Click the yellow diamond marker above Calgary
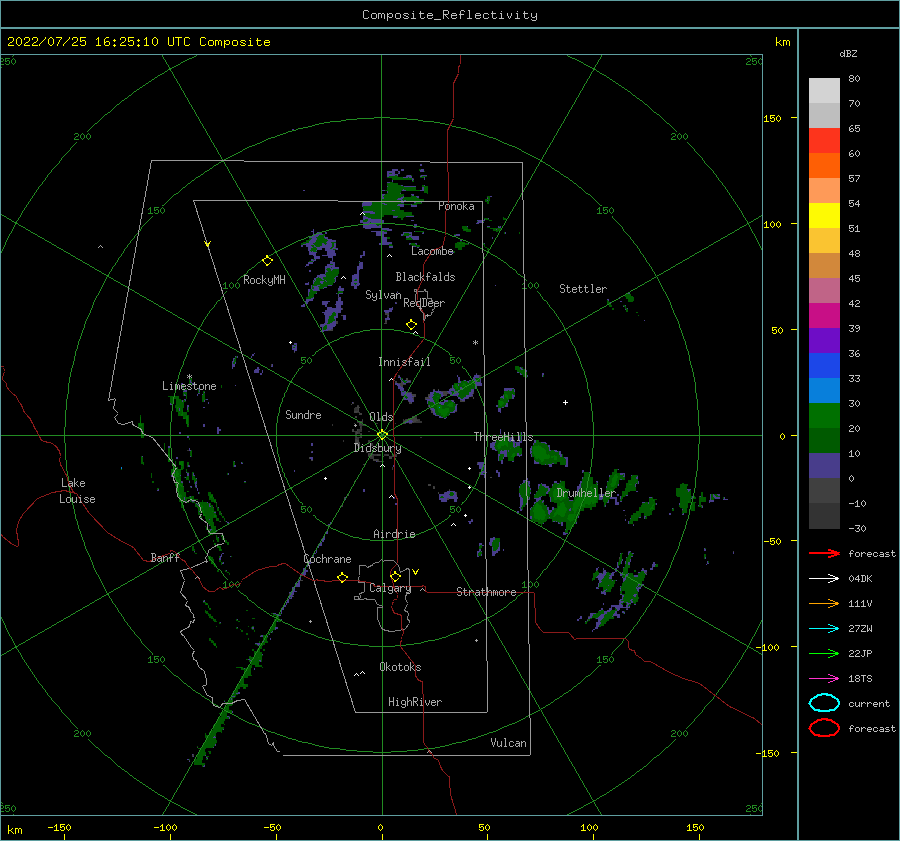The image size is (900, 841). click(395, 576)
